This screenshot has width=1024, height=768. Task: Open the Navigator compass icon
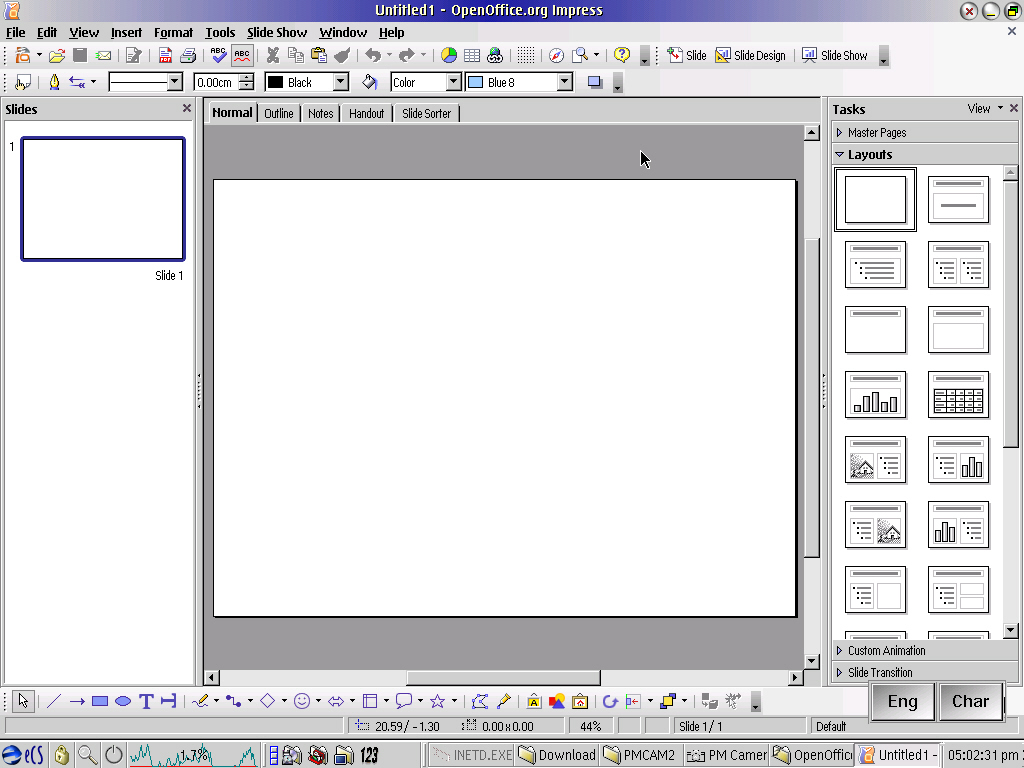(556, 56)
